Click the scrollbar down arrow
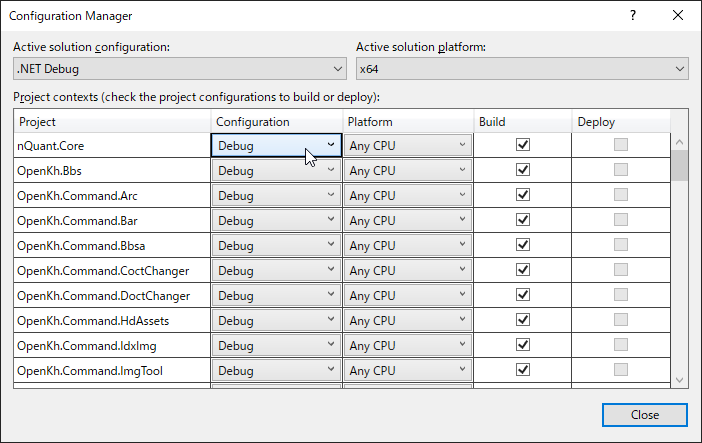The width and height of the screenshot is (702, 443). (679, 380)
